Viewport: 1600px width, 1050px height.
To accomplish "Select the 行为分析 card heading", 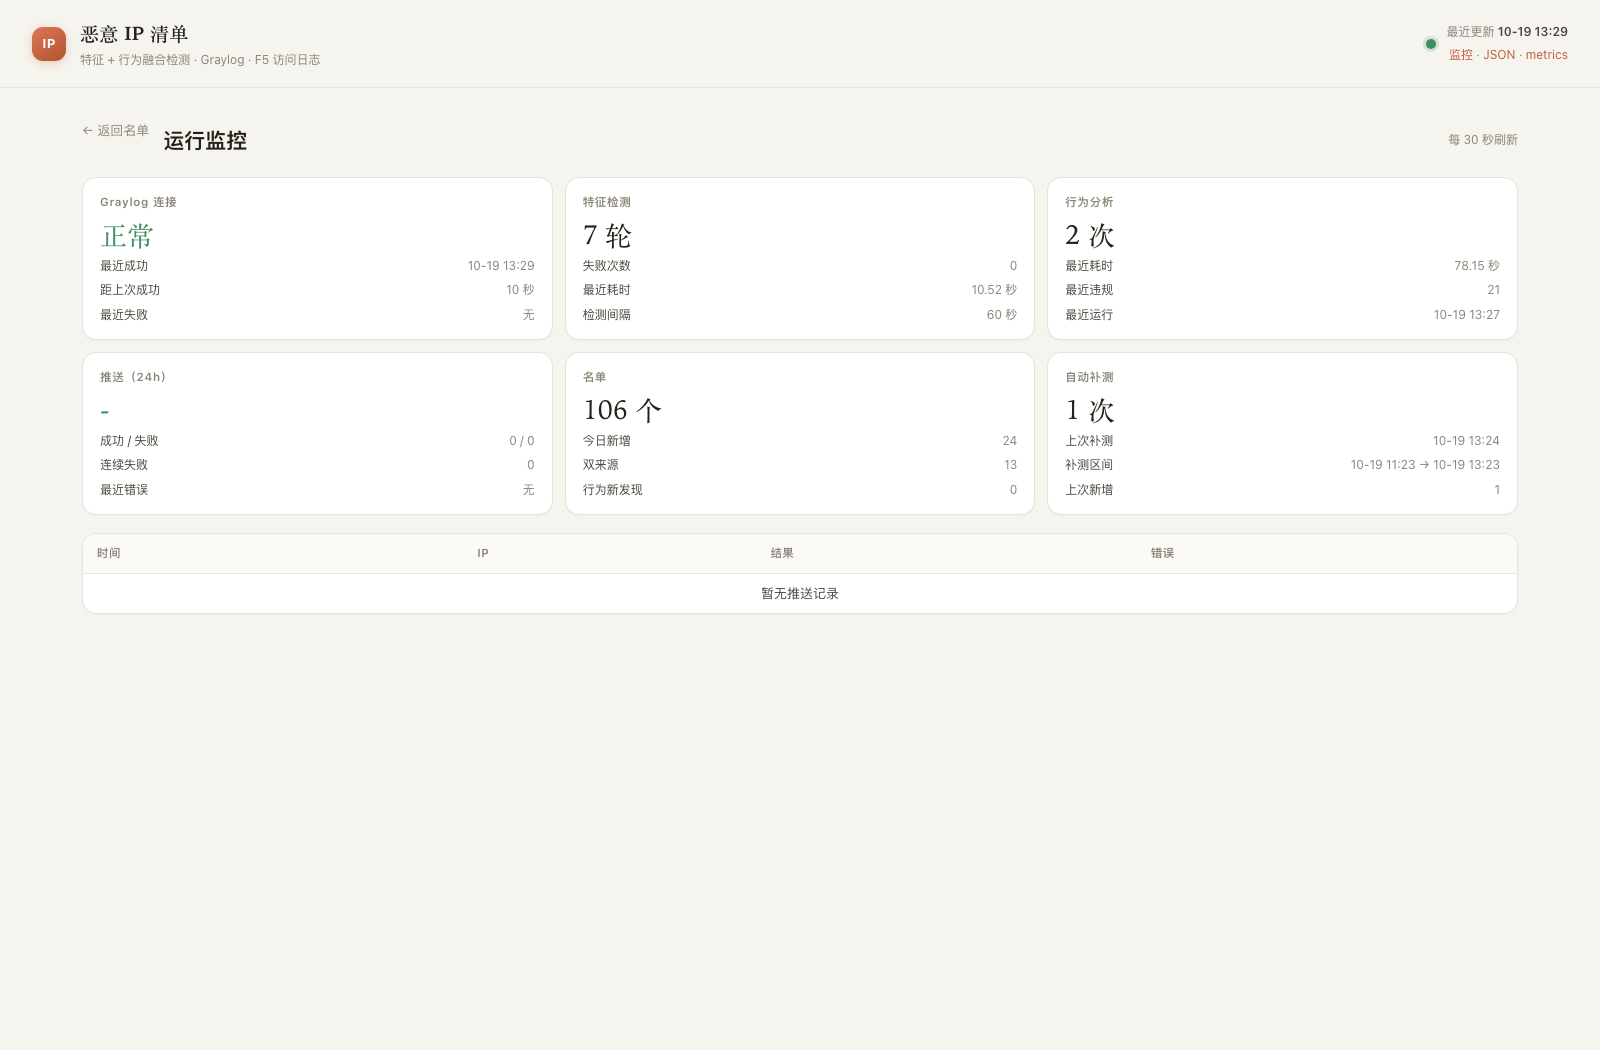I will click(1089, 202).
